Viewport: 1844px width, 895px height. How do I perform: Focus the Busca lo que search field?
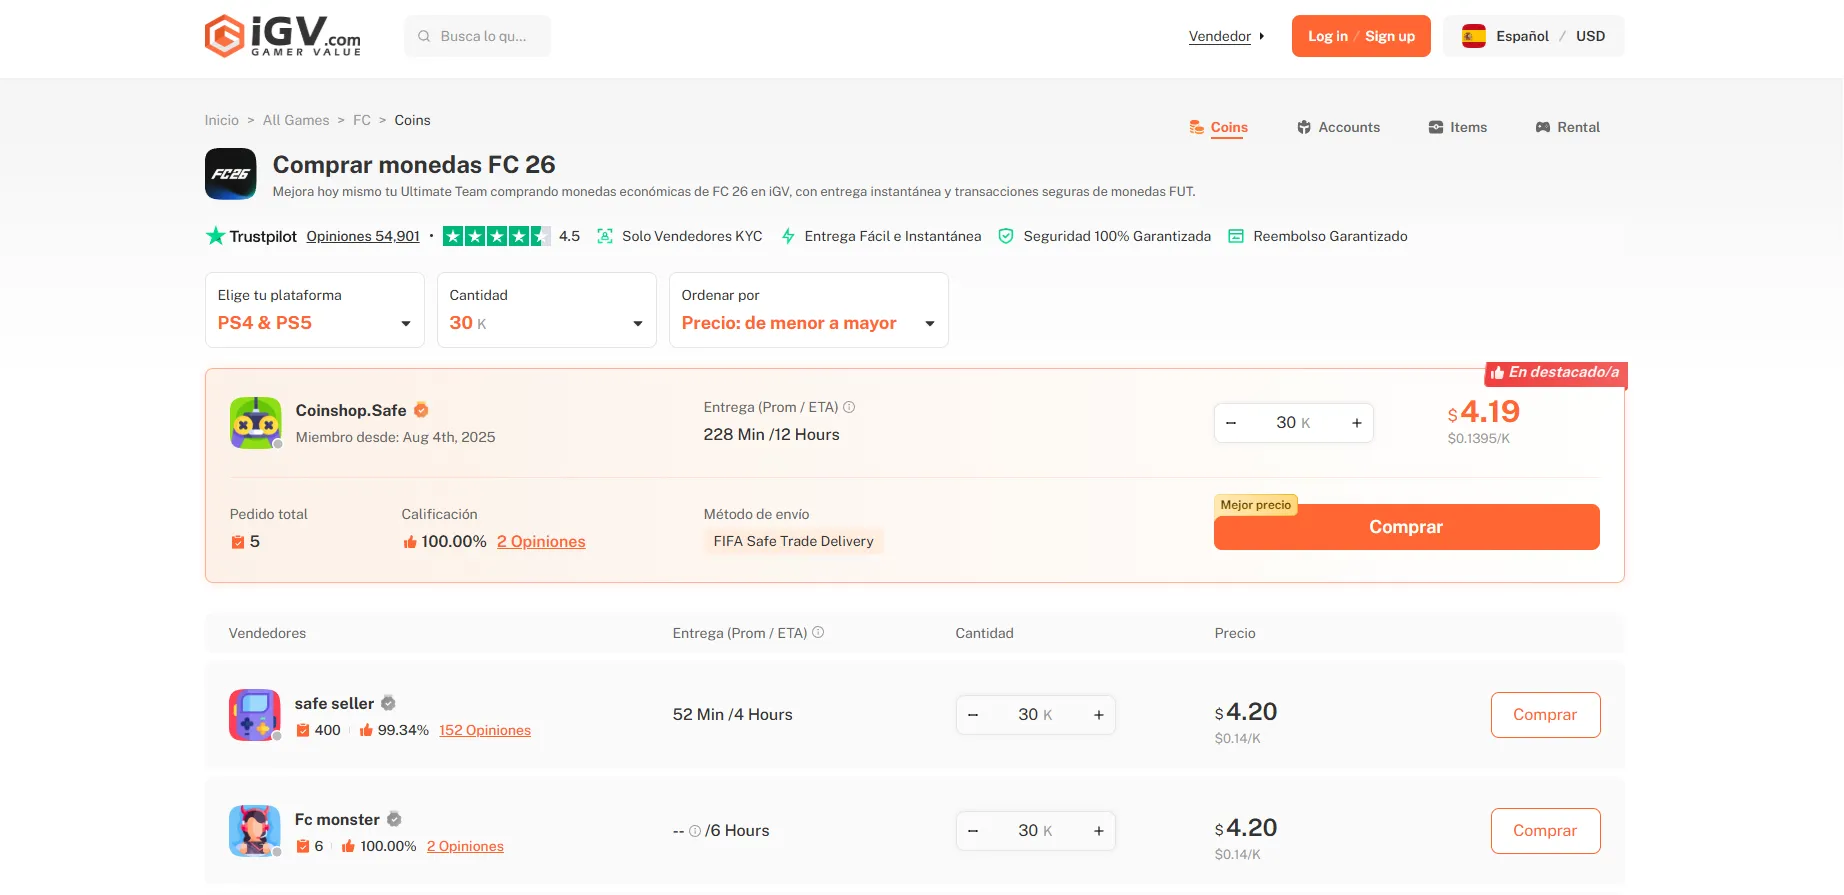[x=477, y=36]
